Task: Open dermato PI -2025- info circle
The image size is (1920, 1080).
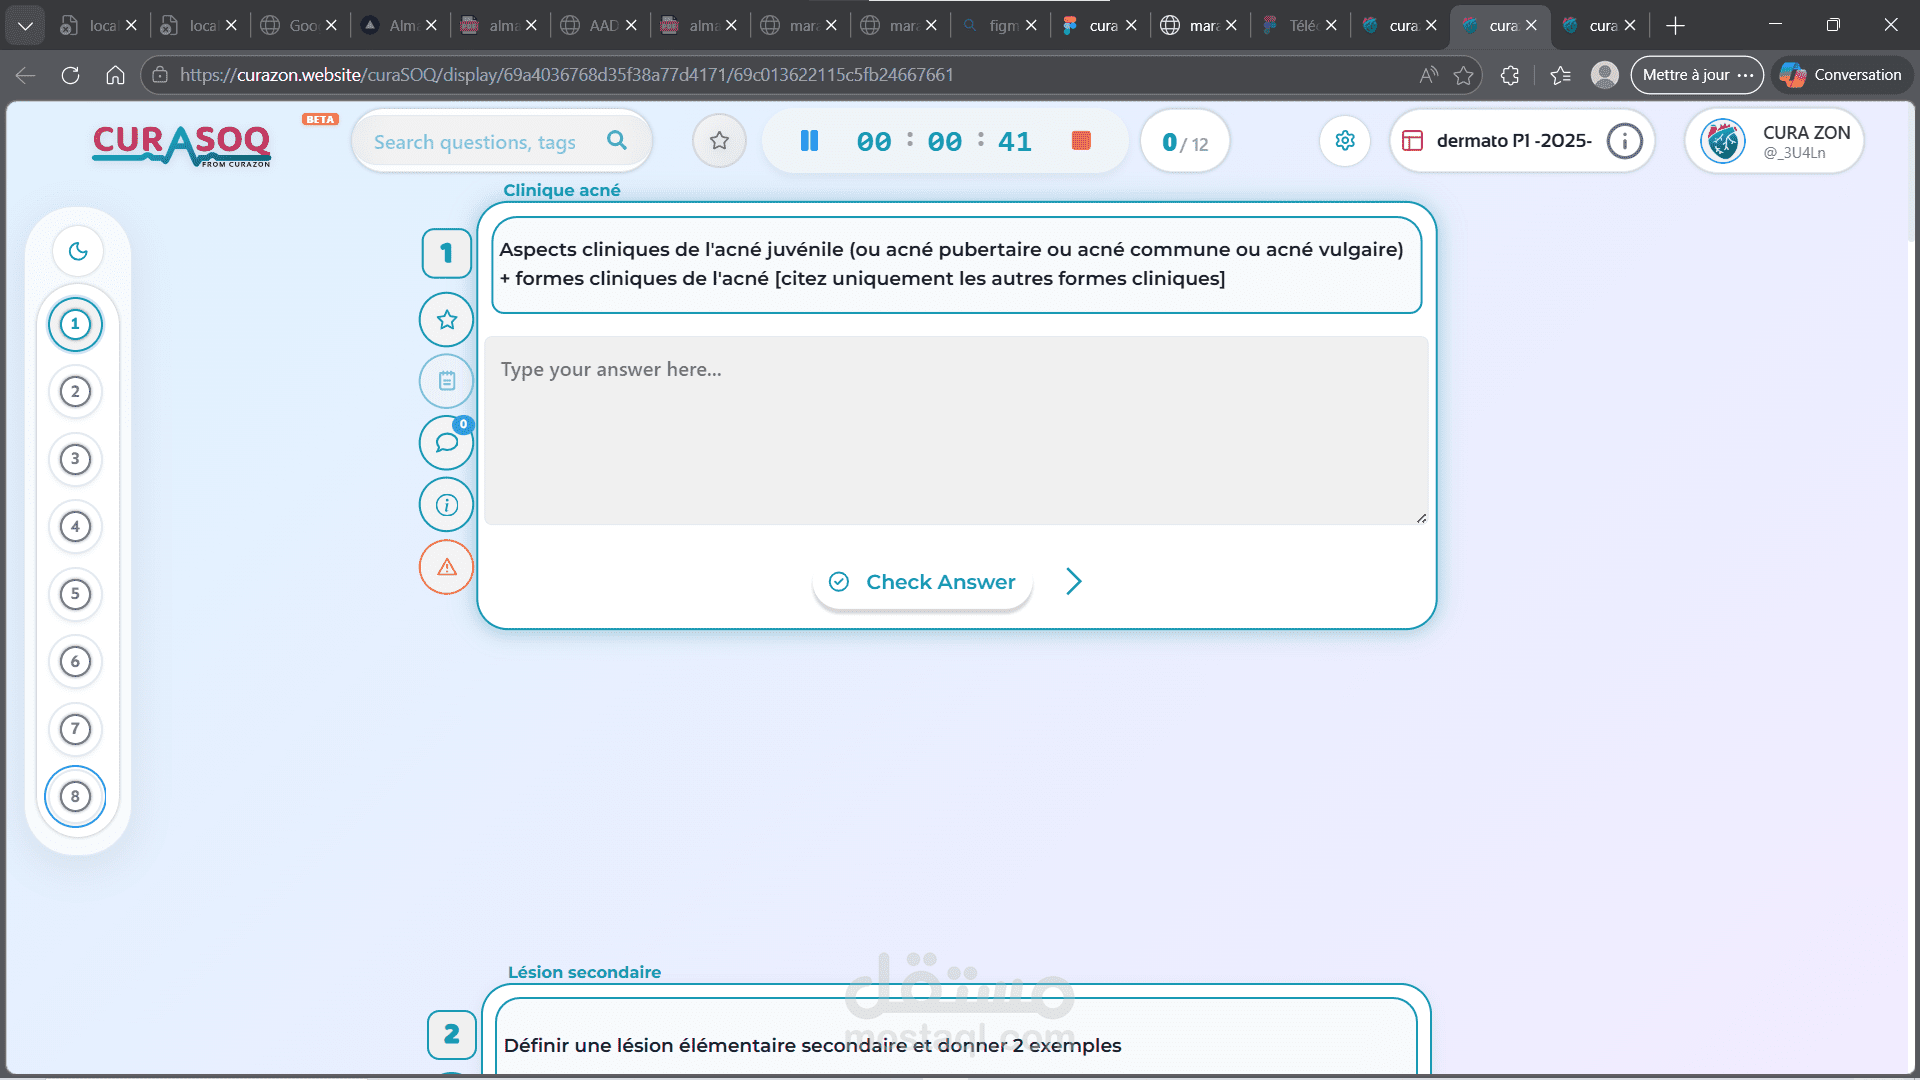Action: (x=1624, y=141)
